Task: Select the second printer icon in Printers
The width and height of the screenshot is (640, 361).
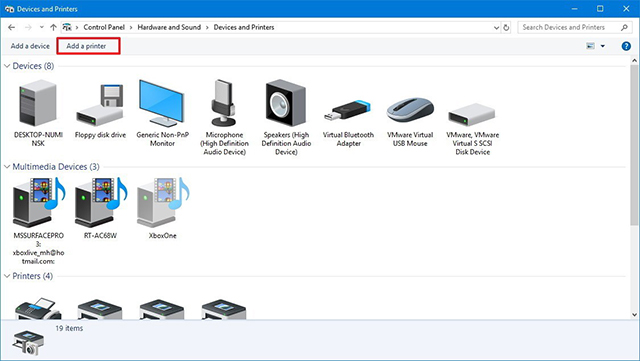Action: coord(100,310)
